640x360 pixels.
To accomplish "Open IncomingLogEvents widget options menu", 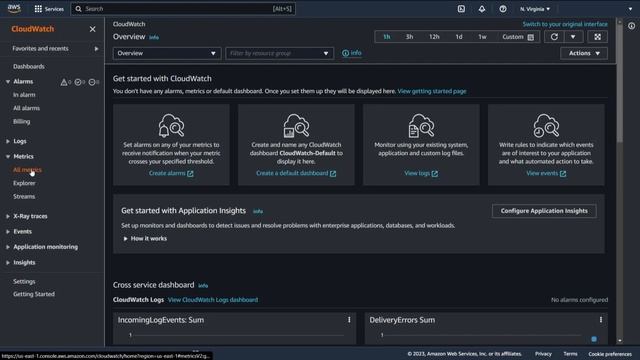I will coord(349,320).
